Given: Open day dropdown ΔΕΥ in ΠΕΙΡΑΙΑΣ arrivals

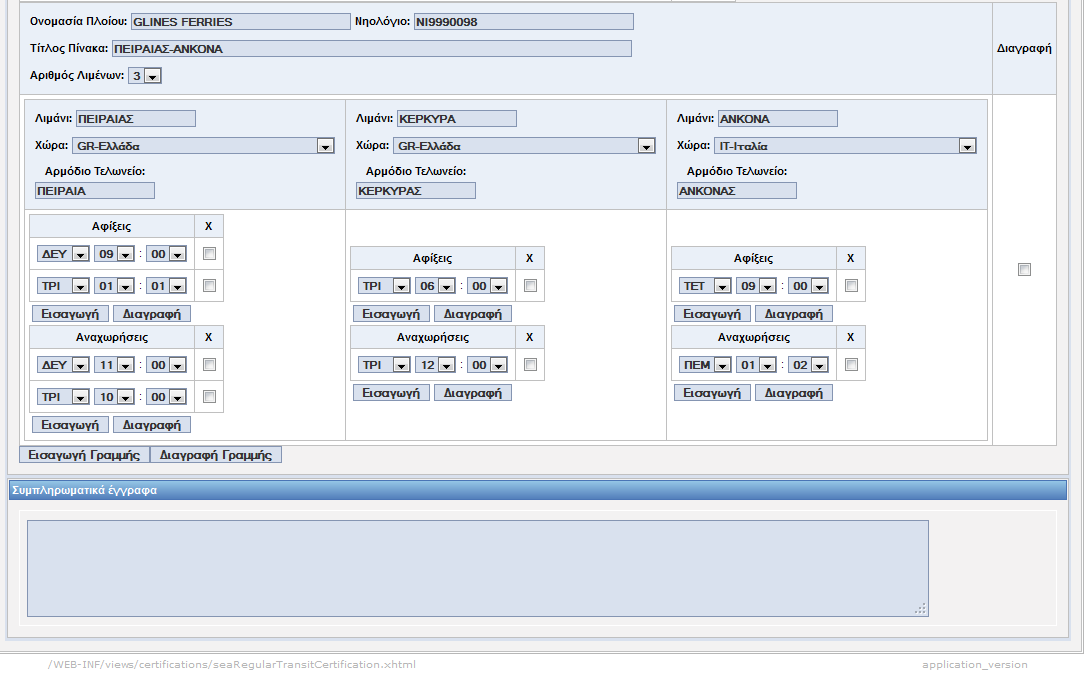Looking at the screenshot, I should (63, 254).
